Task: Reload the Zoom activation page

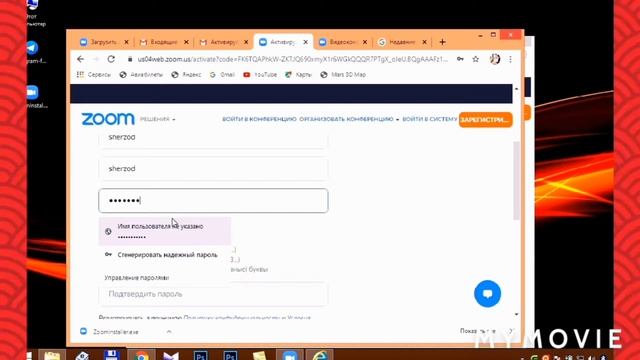Action: [111, 59]
